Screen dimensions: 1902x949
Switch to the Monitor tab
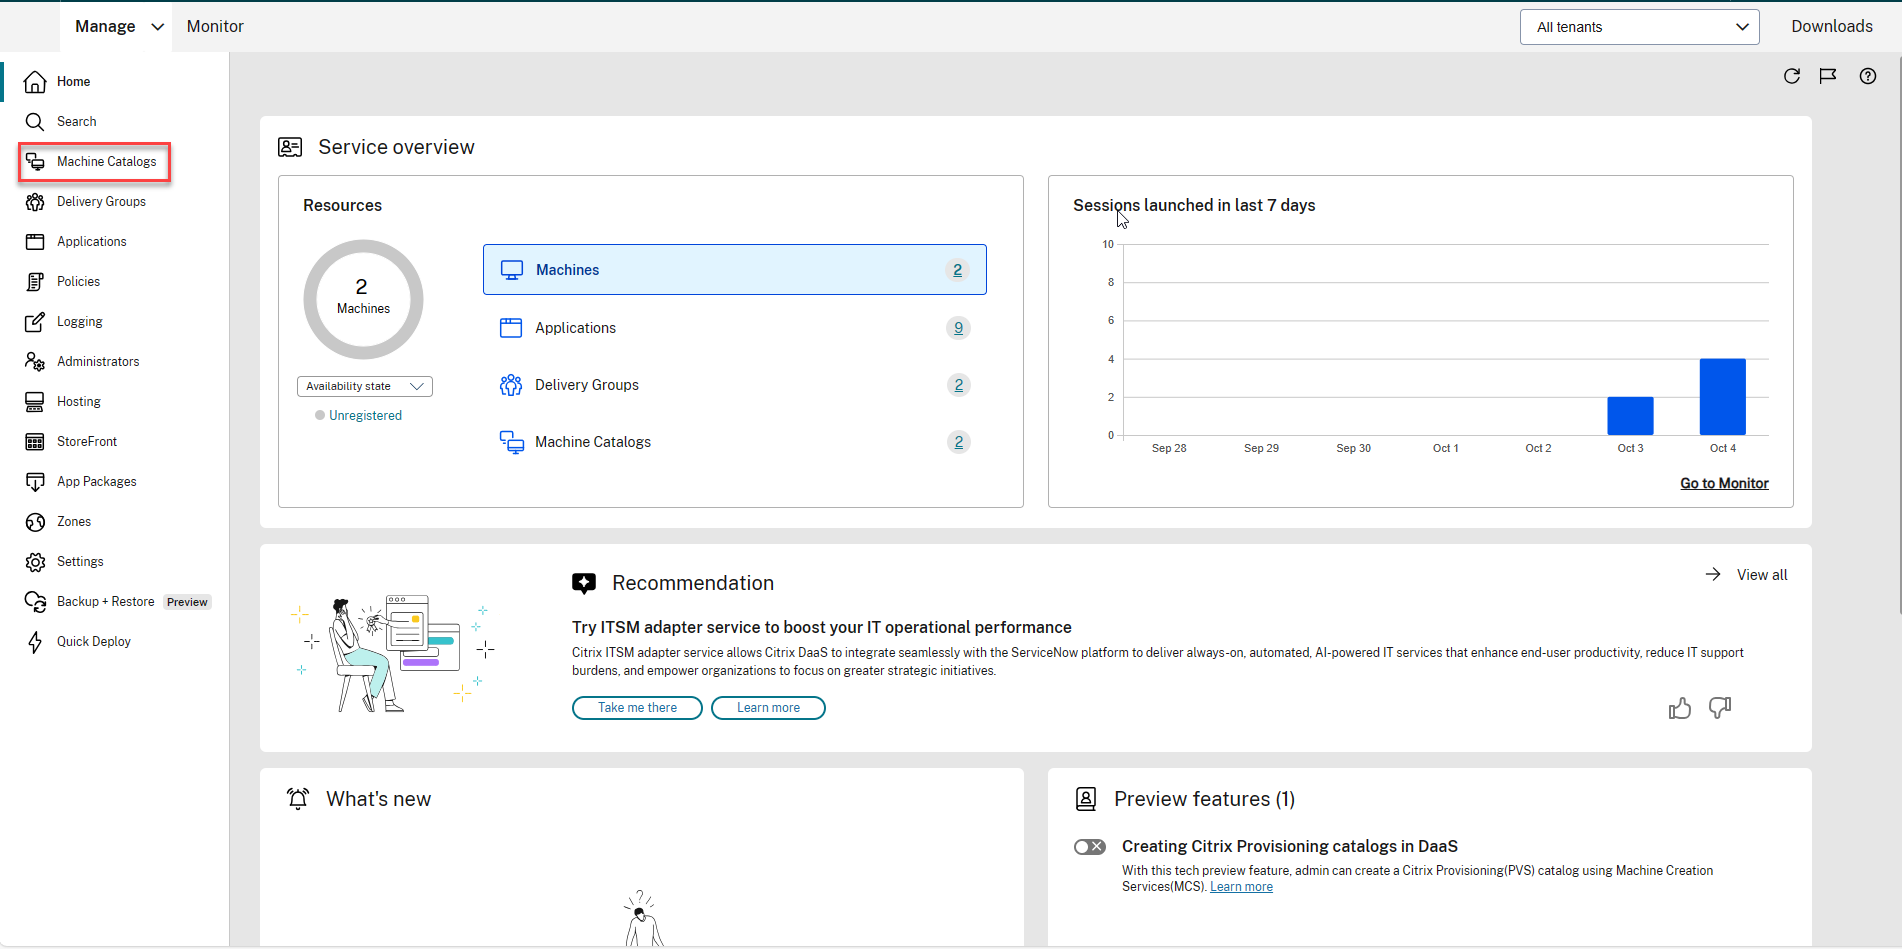[215, 27]
